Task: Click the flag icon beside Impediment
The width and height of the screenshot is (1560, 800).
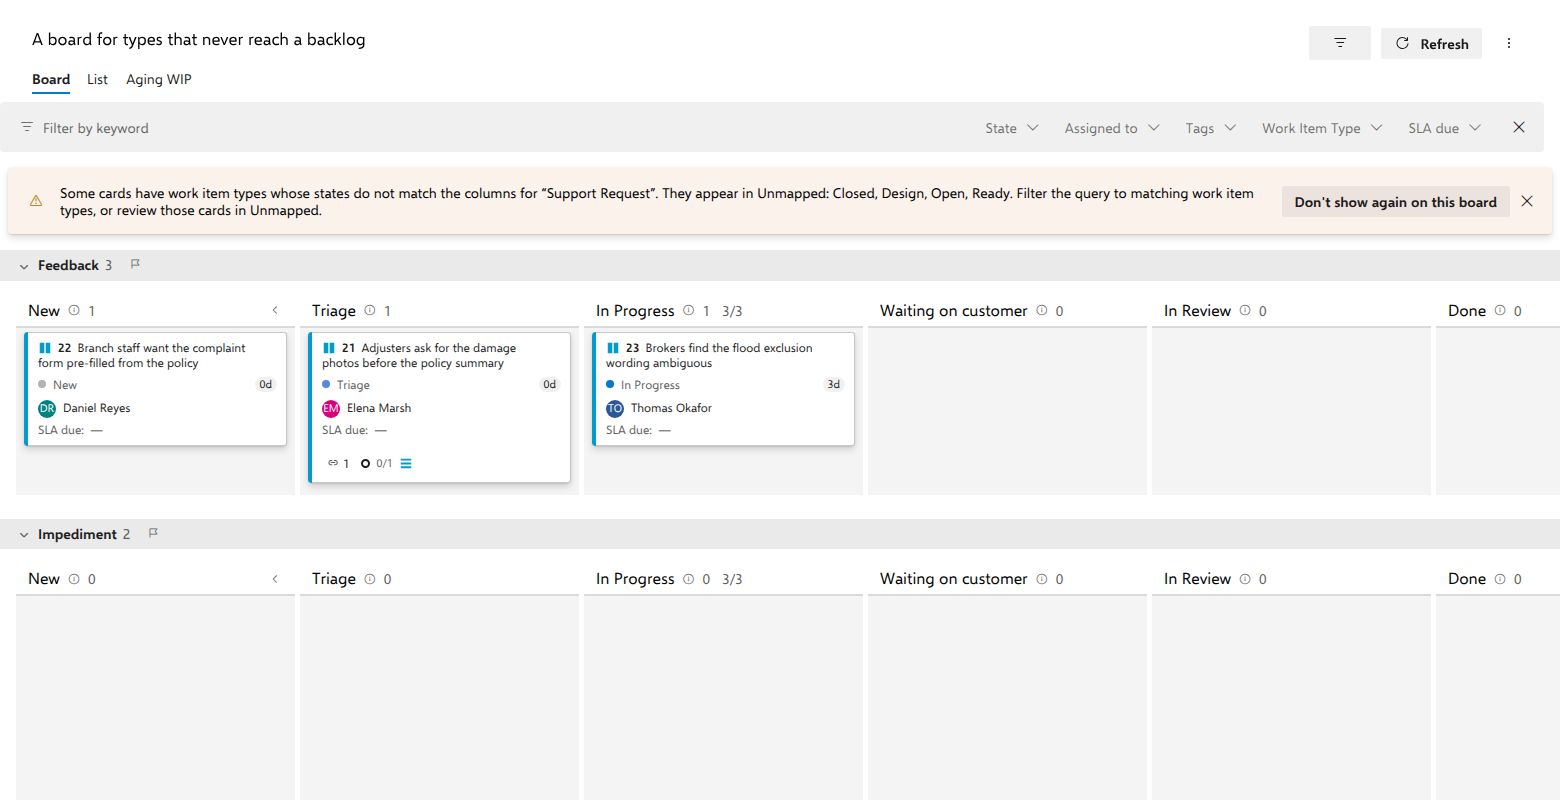Action: [153, 533]
